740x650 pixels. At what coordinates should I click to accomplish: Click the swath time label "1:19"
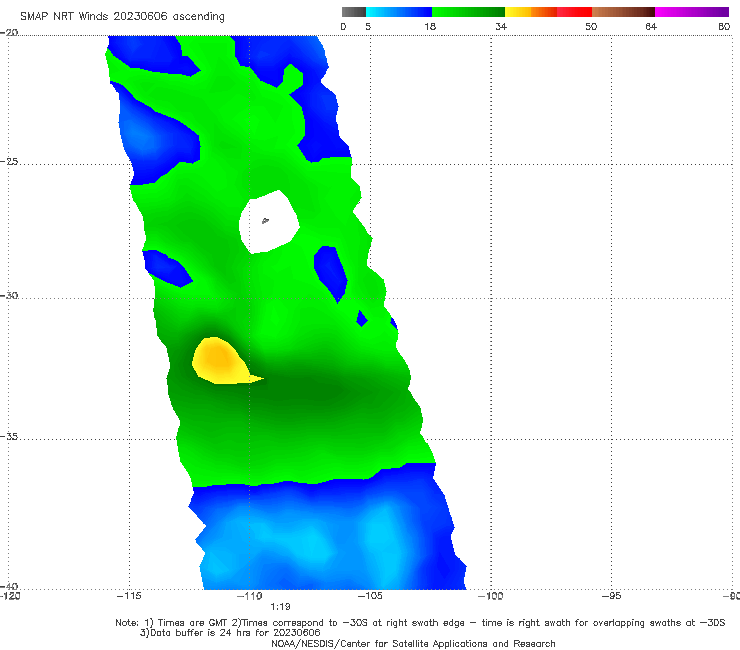click(x=280, y=607)
